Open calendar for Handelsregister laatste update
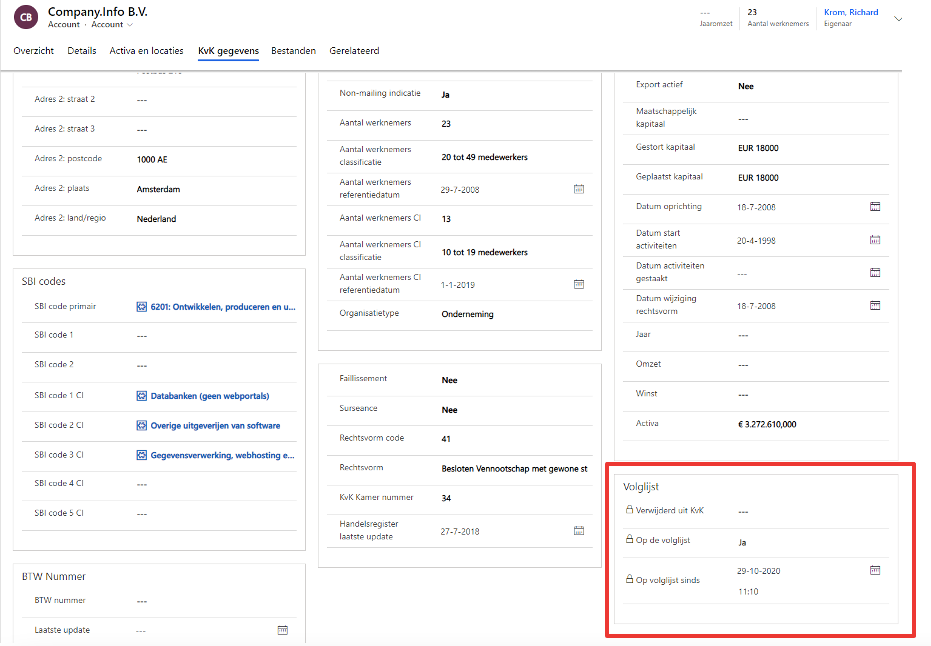Viewport: 931px width, 646px height. pyautogui.click(x=578, y=531)
